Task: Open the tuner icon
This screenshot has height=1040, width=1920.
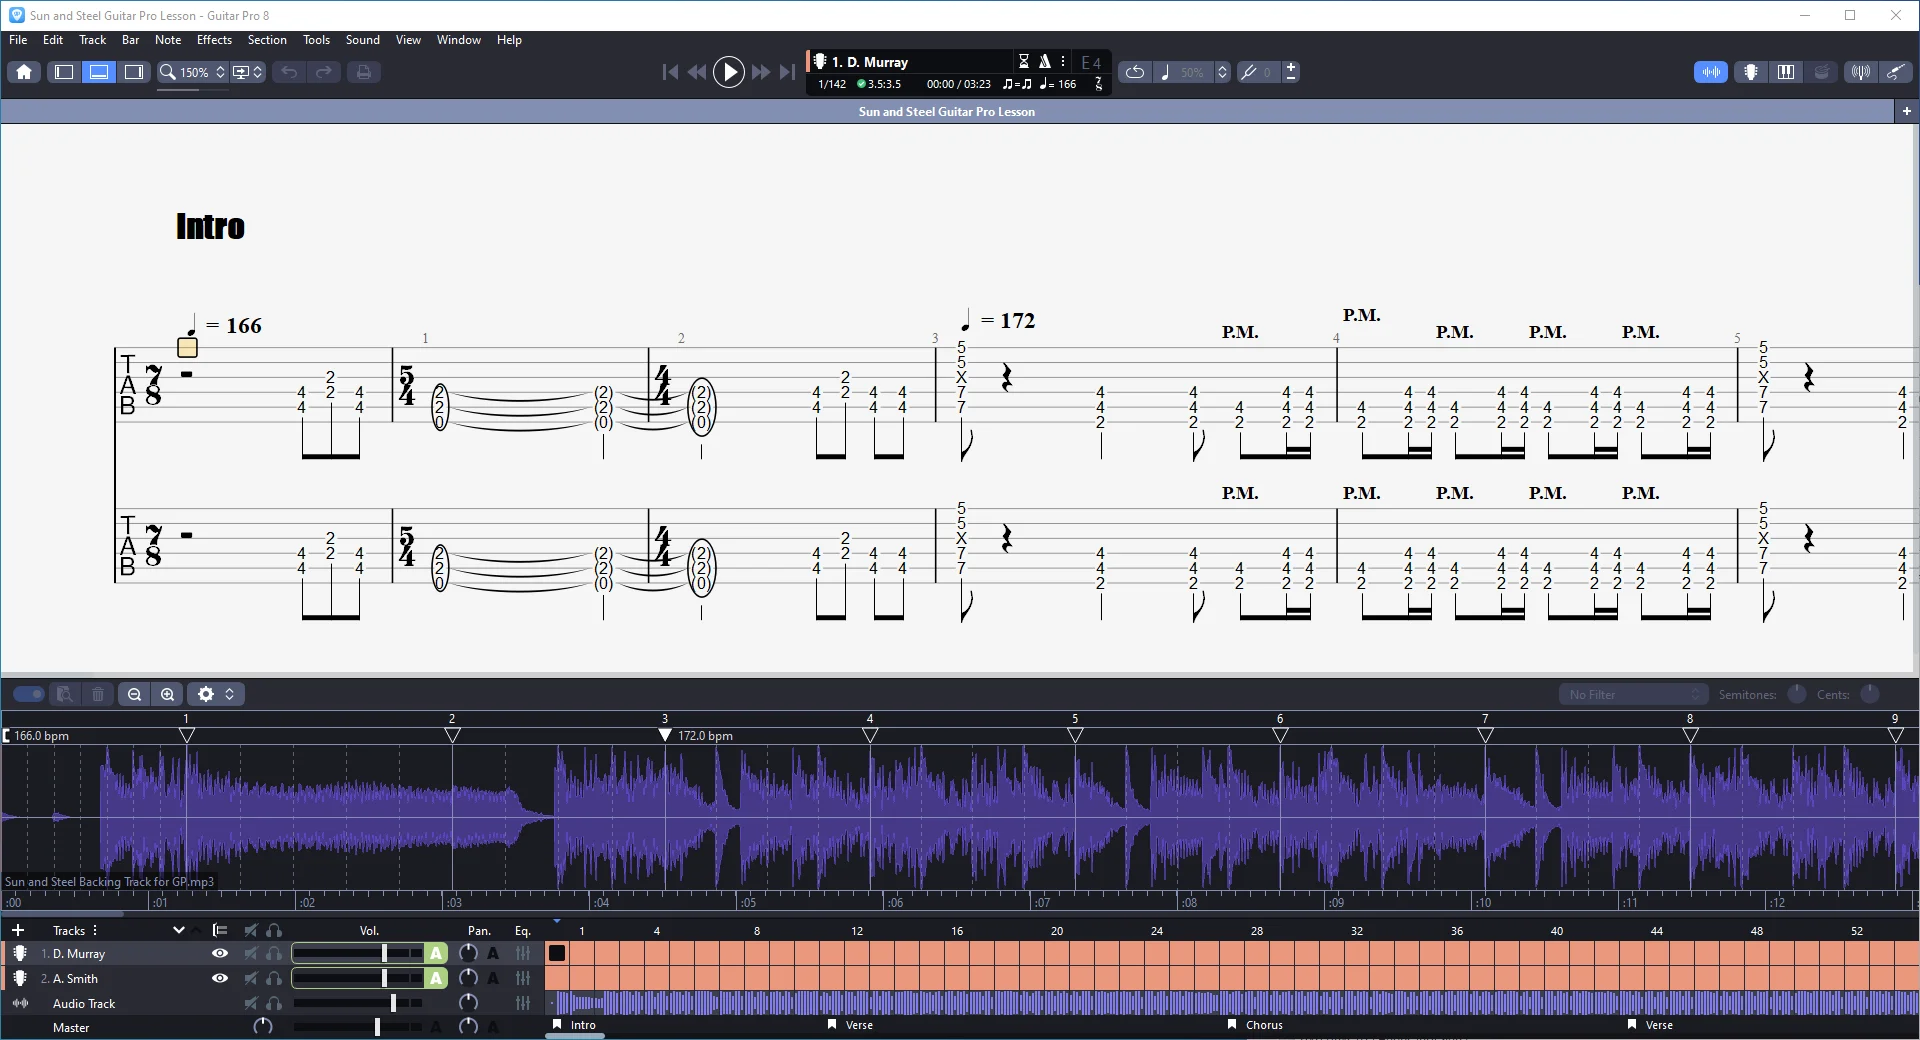Action: point(1860,72)
